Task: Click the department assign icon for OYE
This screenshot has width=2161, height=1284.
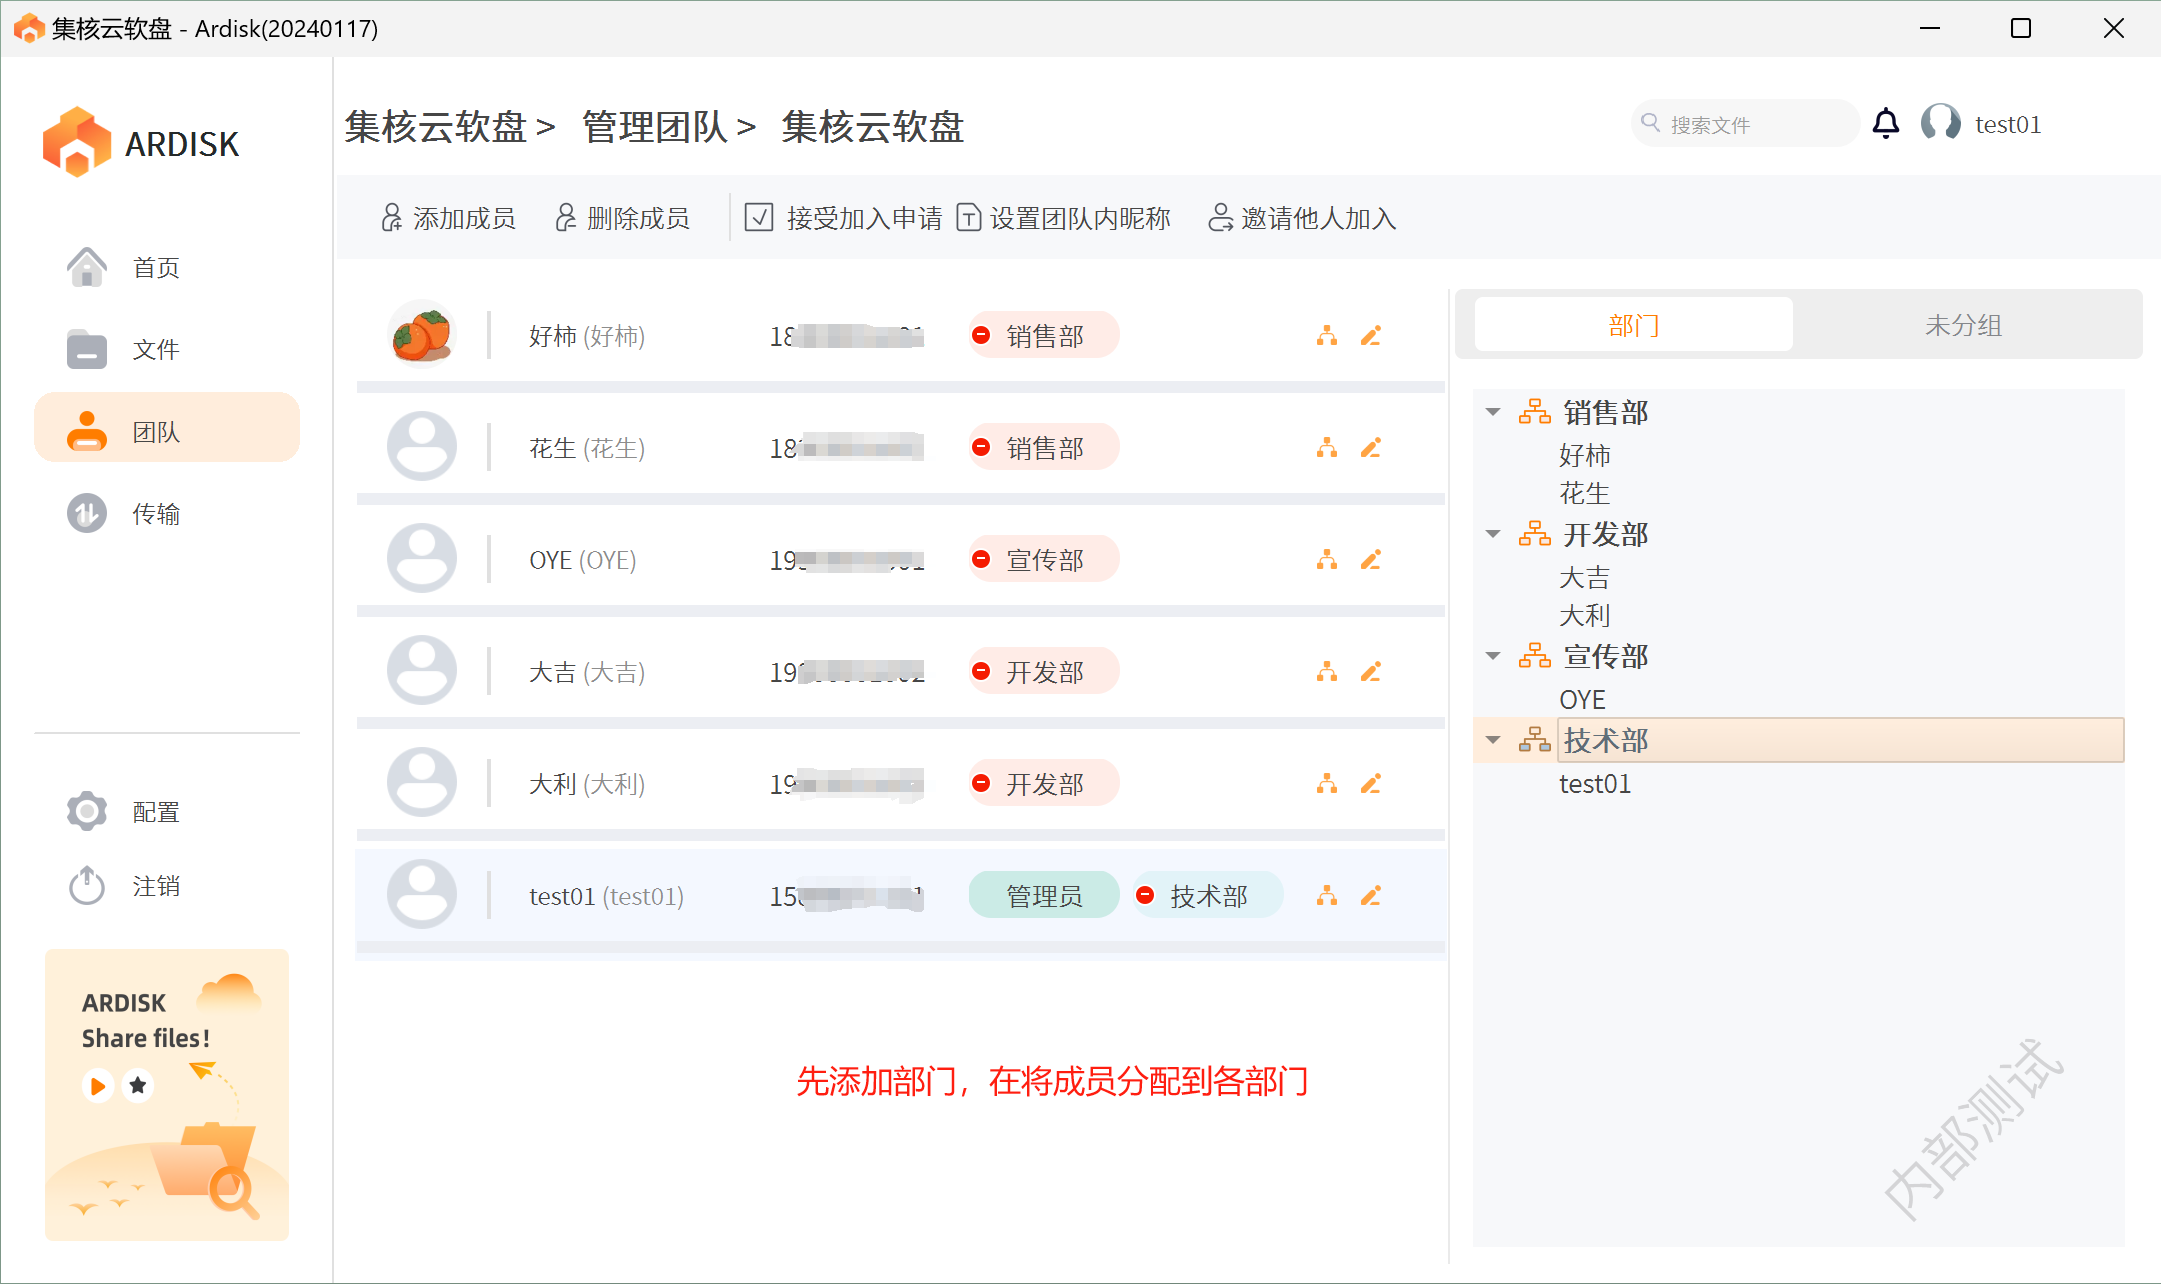Action: (1327, 560)
